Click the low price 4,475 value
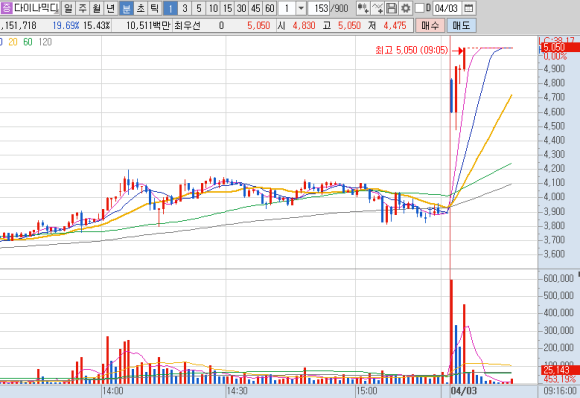The width and height of the screenshot is (580, 398). pyautogui.click(x=395, y=26)
